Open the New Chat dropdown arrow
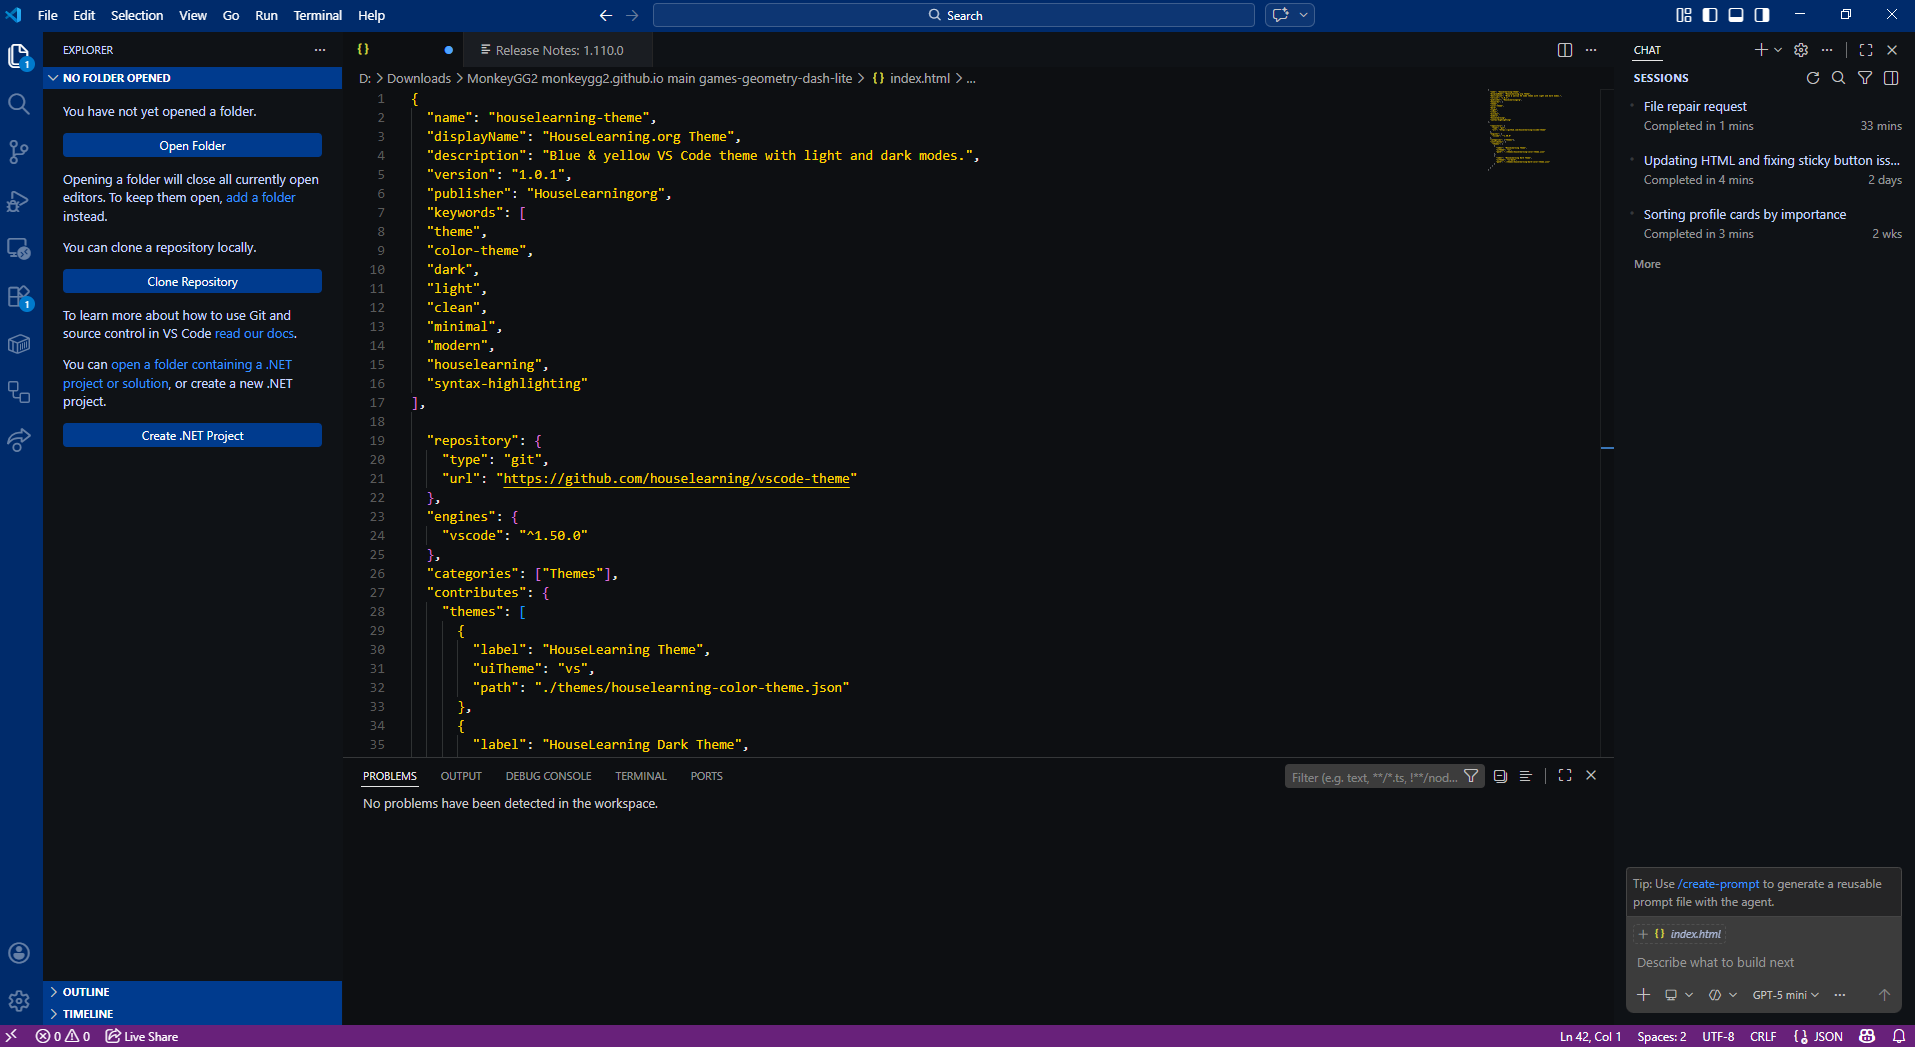 pyautogui.click(x=1778, y=50)
